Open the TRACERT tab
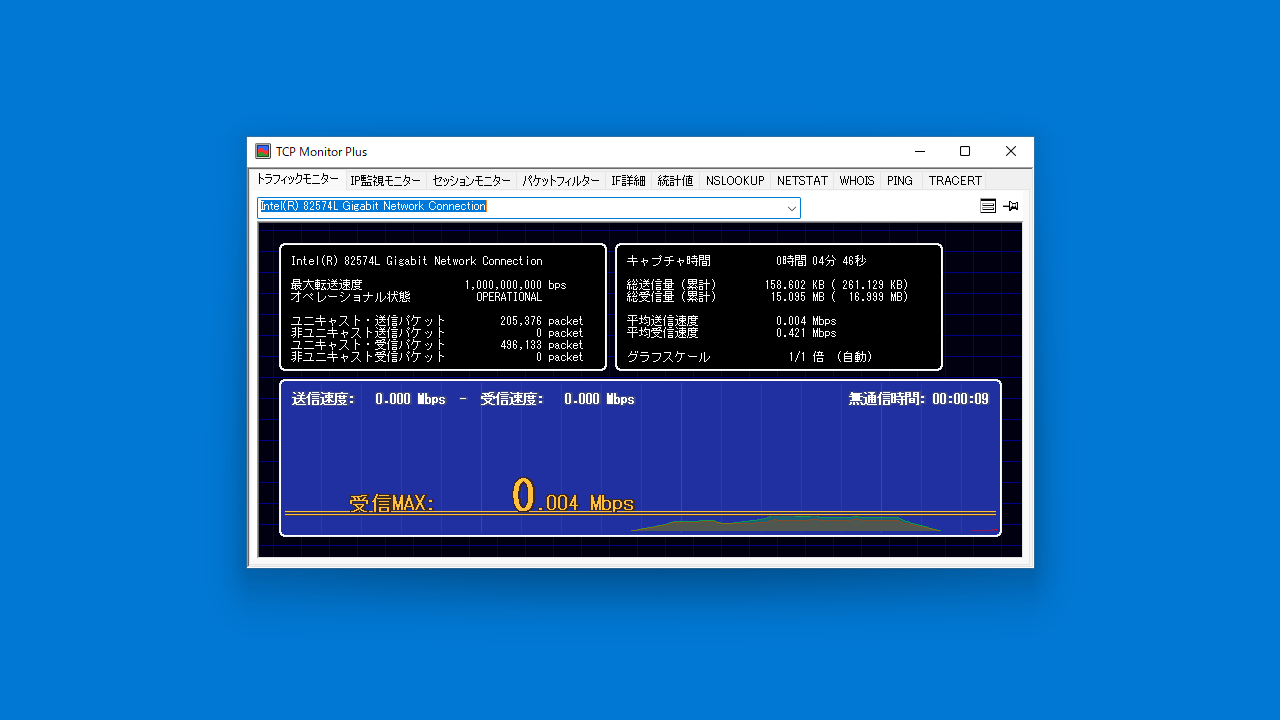1280x720 pixels. (955, 181)
